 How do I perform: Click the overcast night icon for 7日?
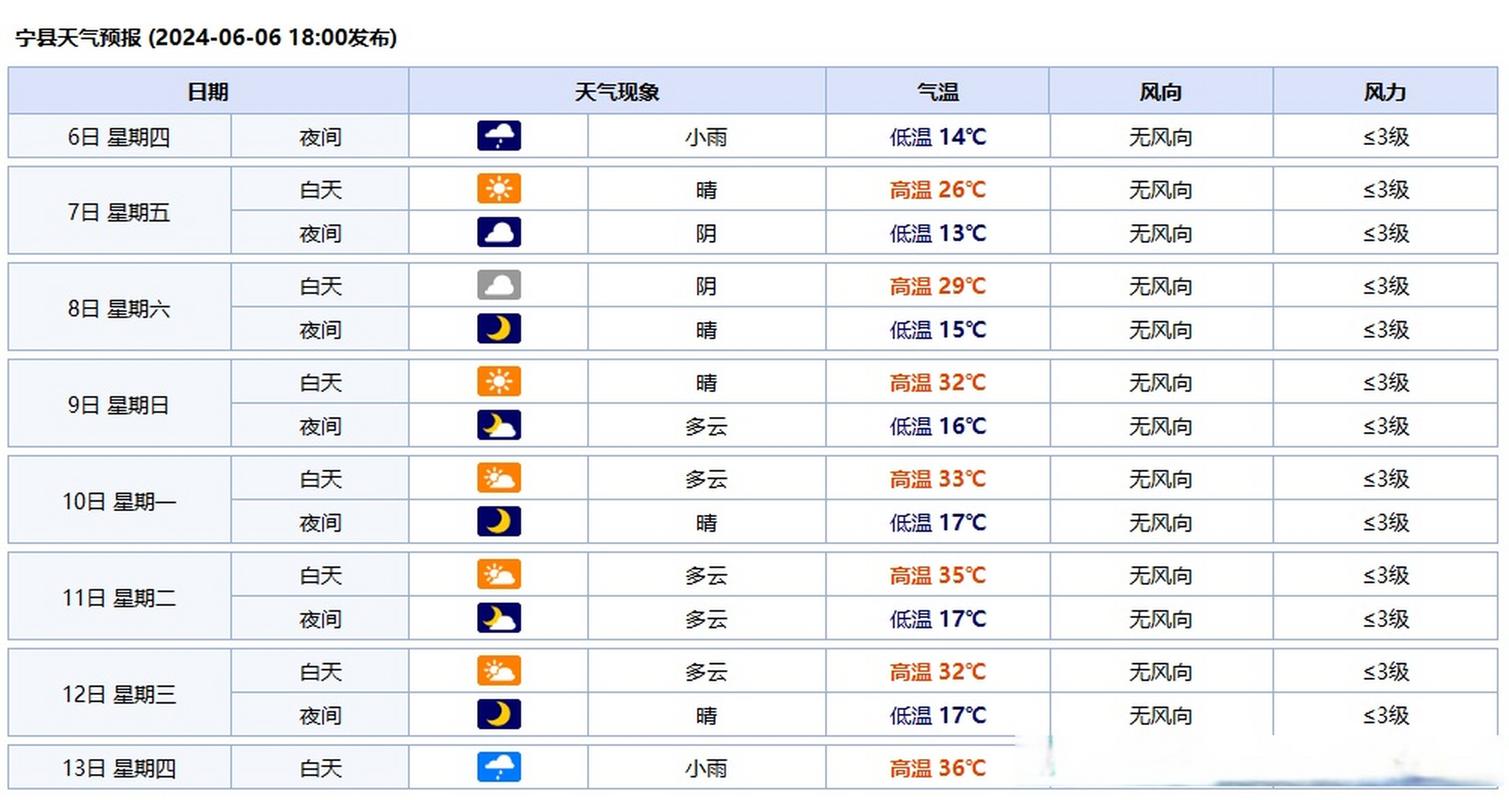click(498, 233)
